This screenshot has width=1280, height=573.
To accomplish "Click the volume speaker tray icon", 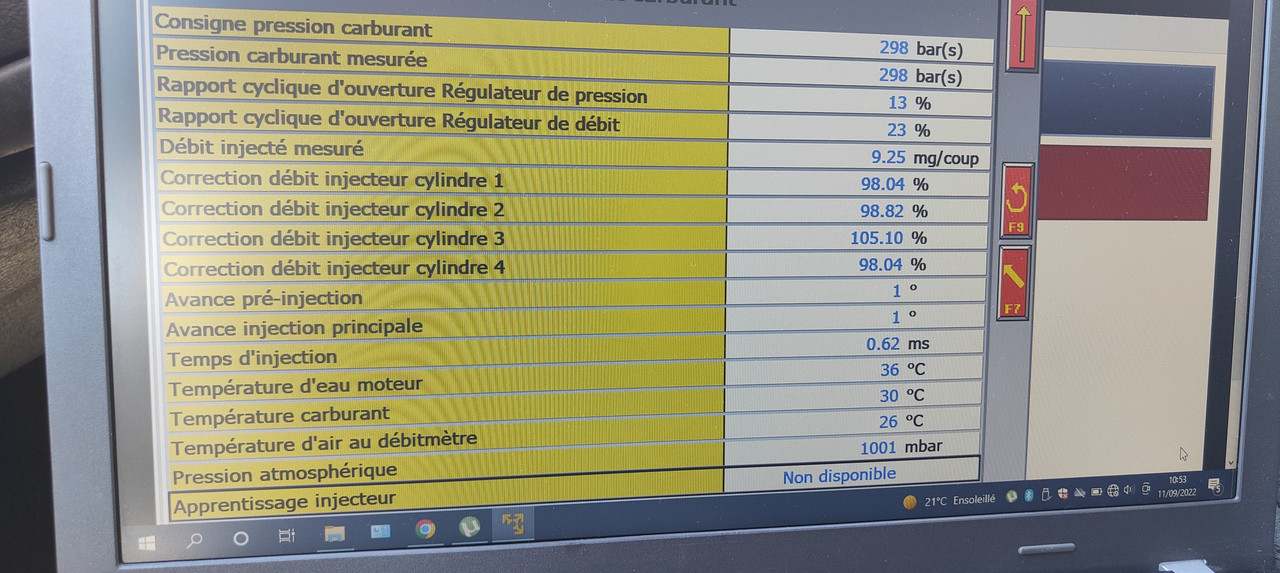I will [1129, 490].
